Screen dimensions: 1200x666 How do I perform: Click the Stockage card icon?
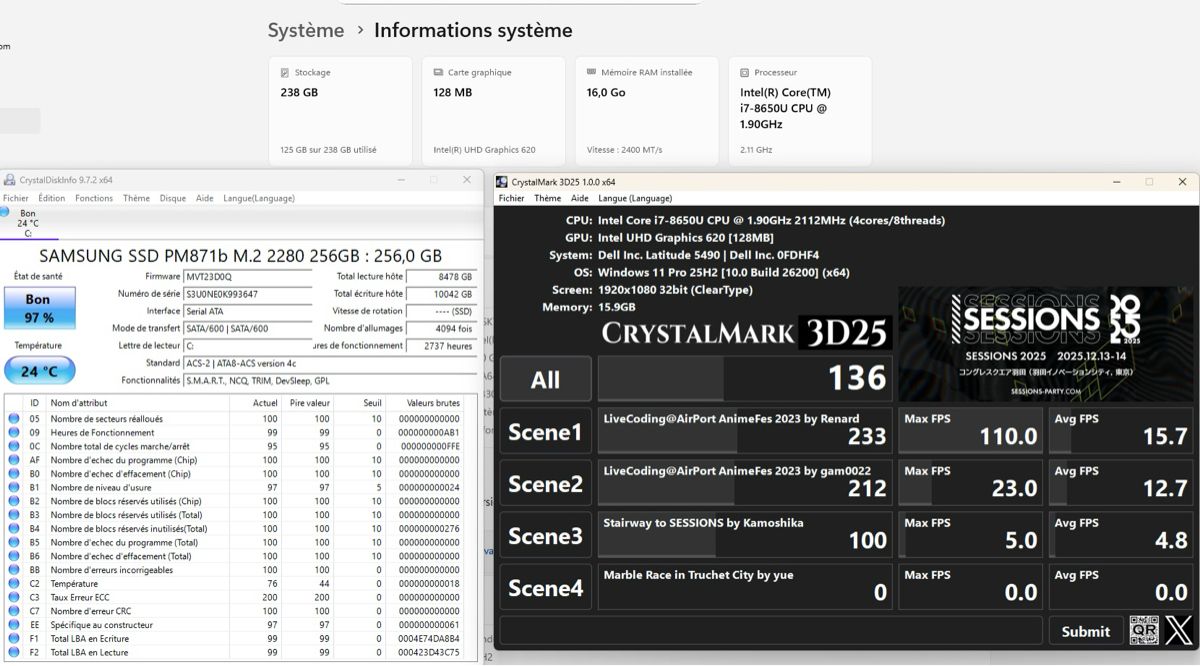285,73
